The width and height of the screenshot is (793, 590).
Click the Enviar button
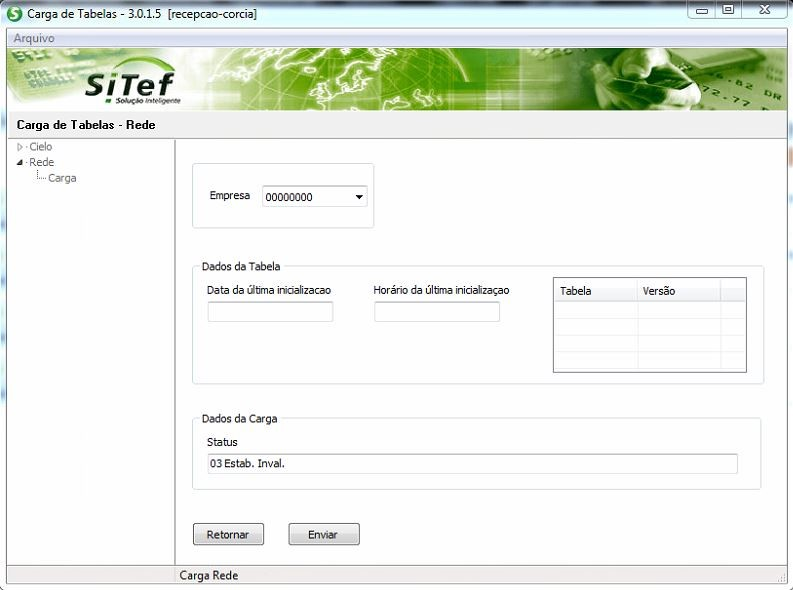(x=324, y=534)
